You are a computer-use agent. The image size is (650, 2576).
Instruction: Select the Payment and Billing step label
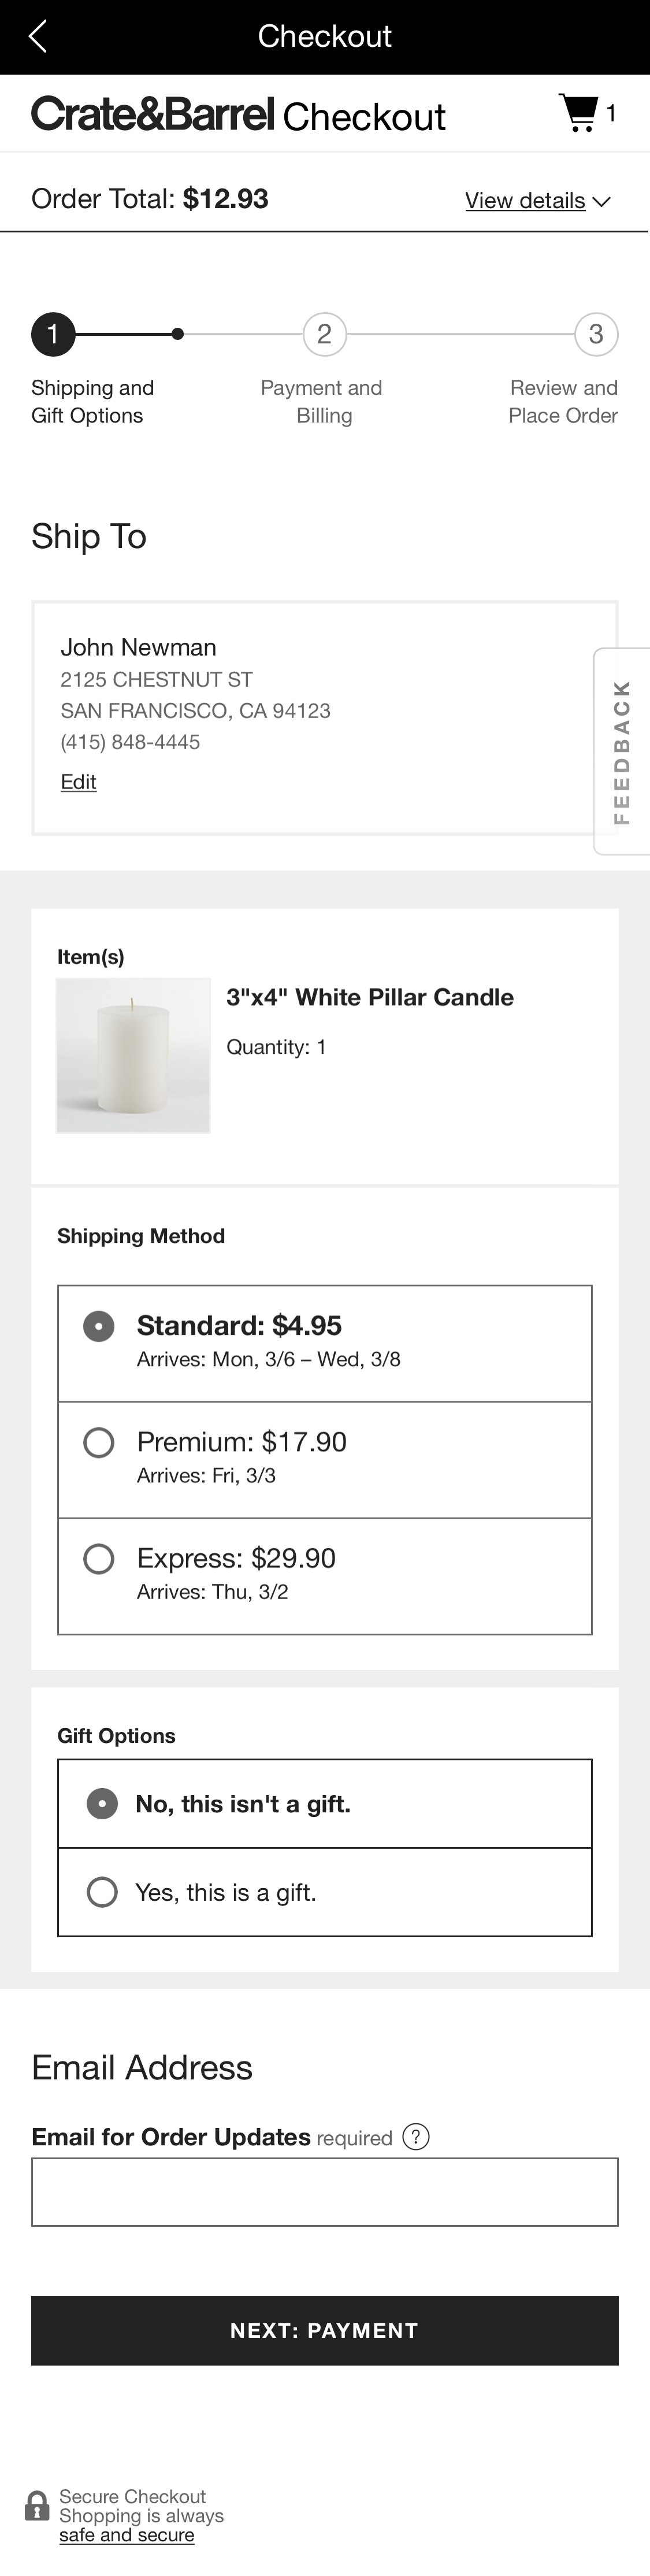[x=322, y=401]
